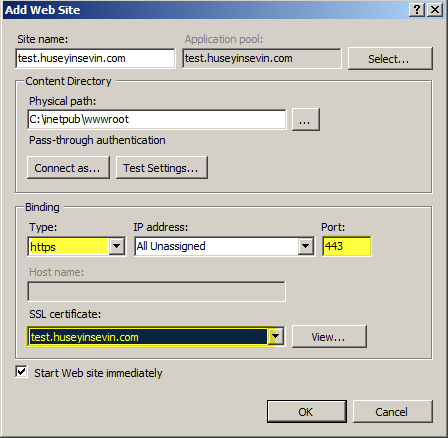Click into the Physical path field

click(x=157, y=119)
